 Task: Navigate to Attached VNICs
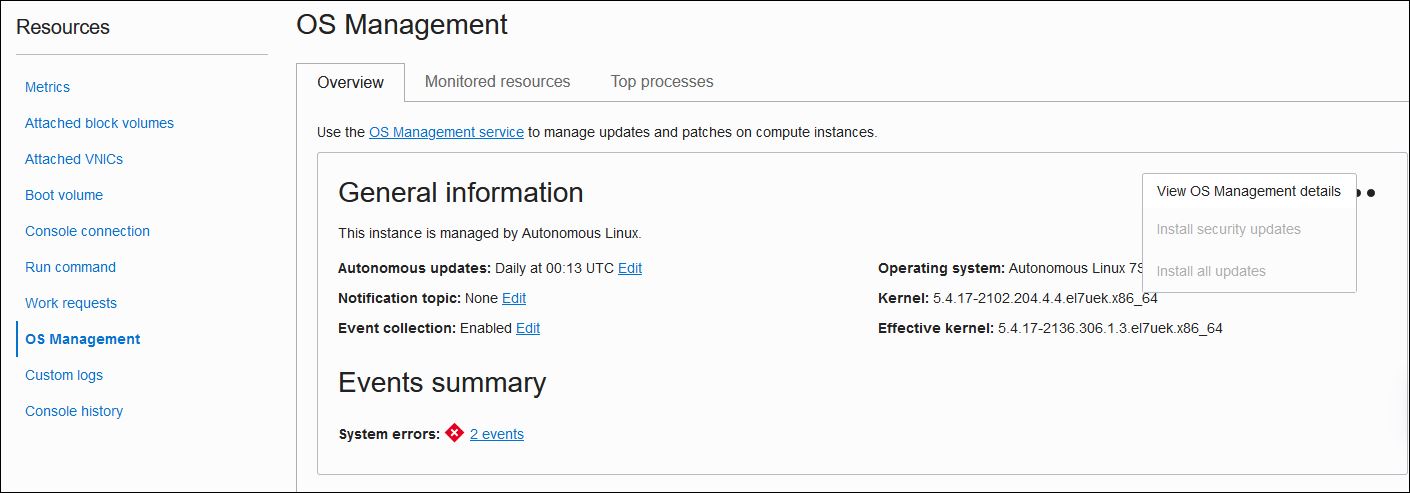(x=74, y=159)
